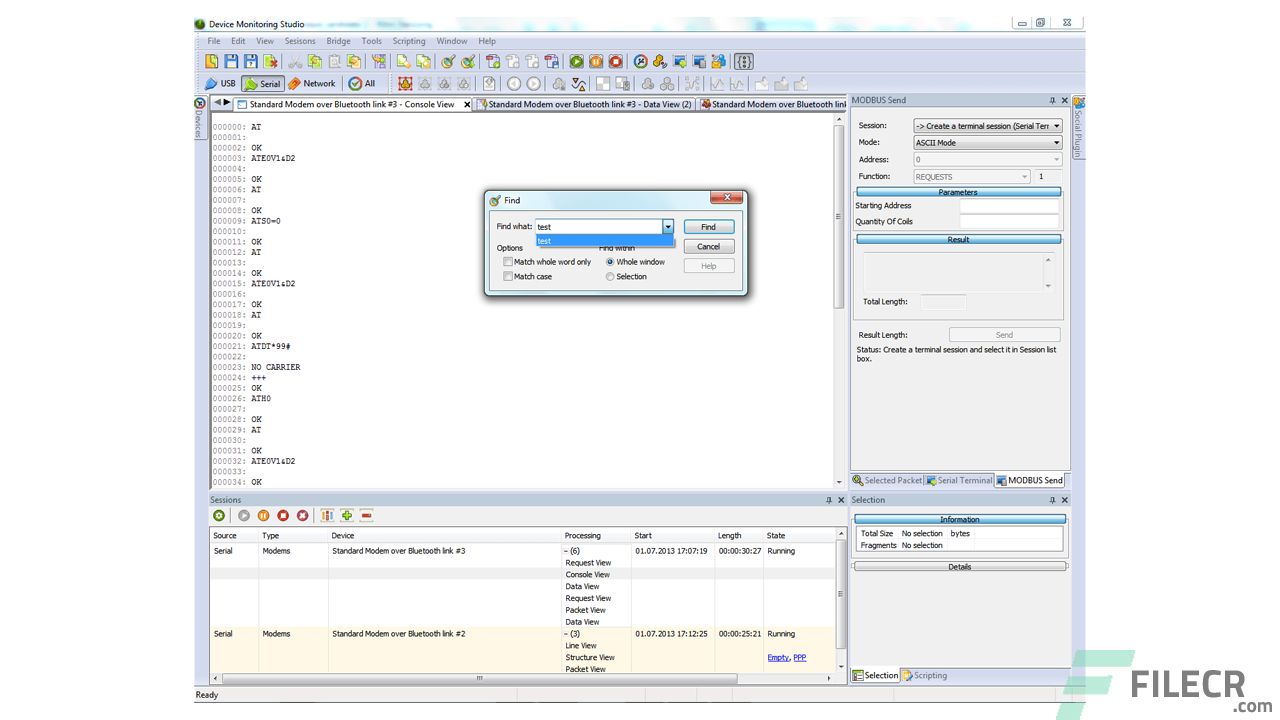This screenshot has width=1280, height=720.
Task: Click the document-with-red-X icon in main toolbar
Action: click(x=271, y=62)
